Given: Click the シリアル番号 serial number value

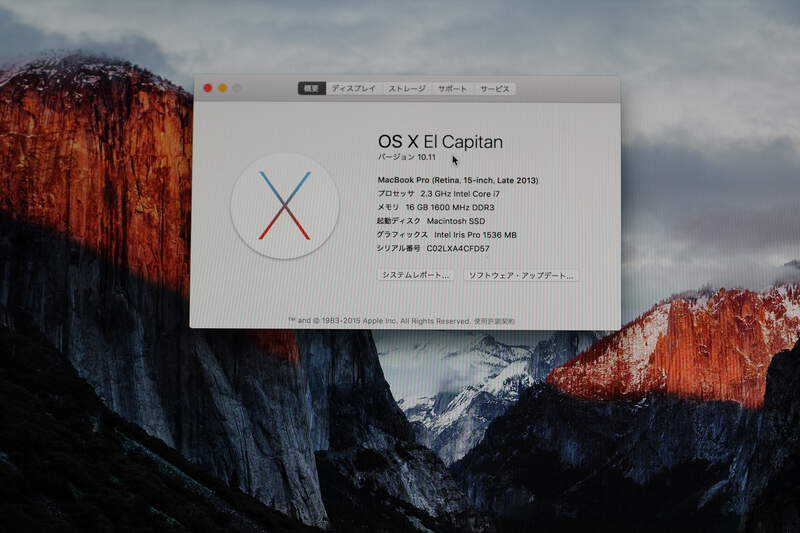Looking at the screenshot, I should point(458,248).
